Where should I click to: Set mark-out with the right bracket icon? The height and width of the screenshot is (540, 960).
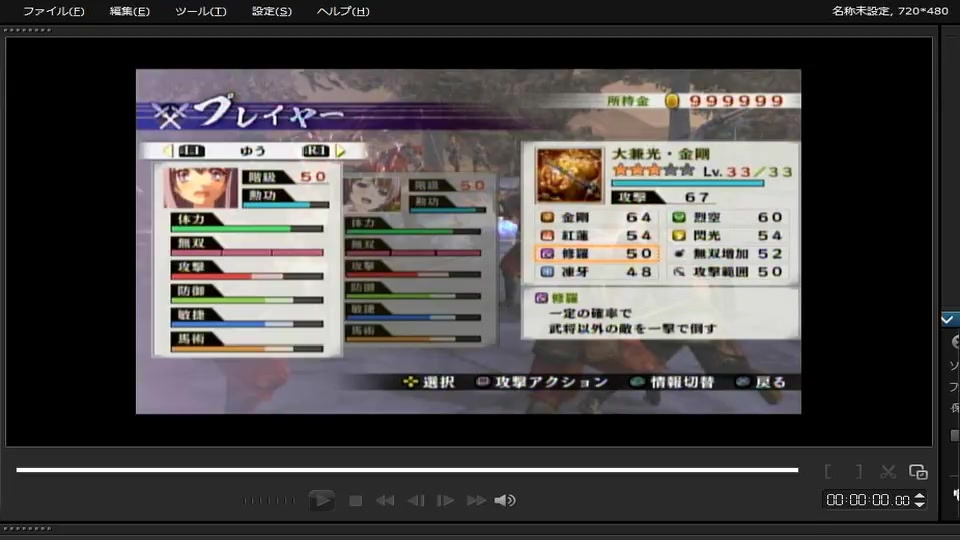point(859,471)
